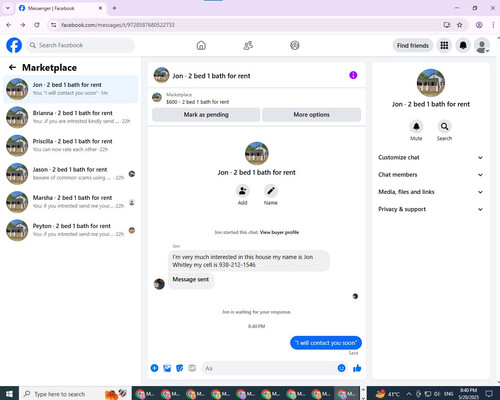The image size is (500, 400).
Task: Select the Messenger | Facebook browser tab
Action: tap(61, 8)
